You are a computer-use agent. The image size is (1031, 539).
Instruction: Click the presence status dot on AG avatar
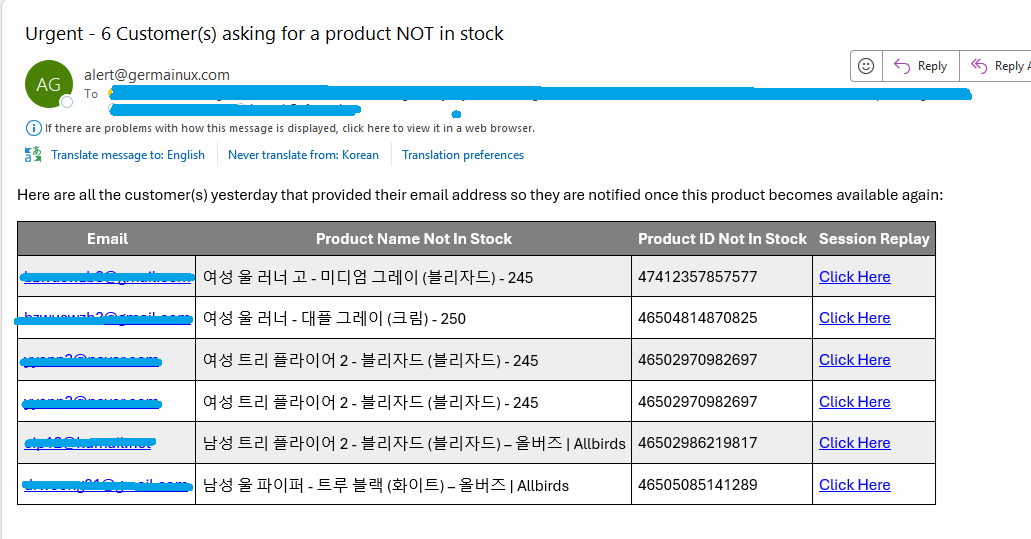(67, 102)
